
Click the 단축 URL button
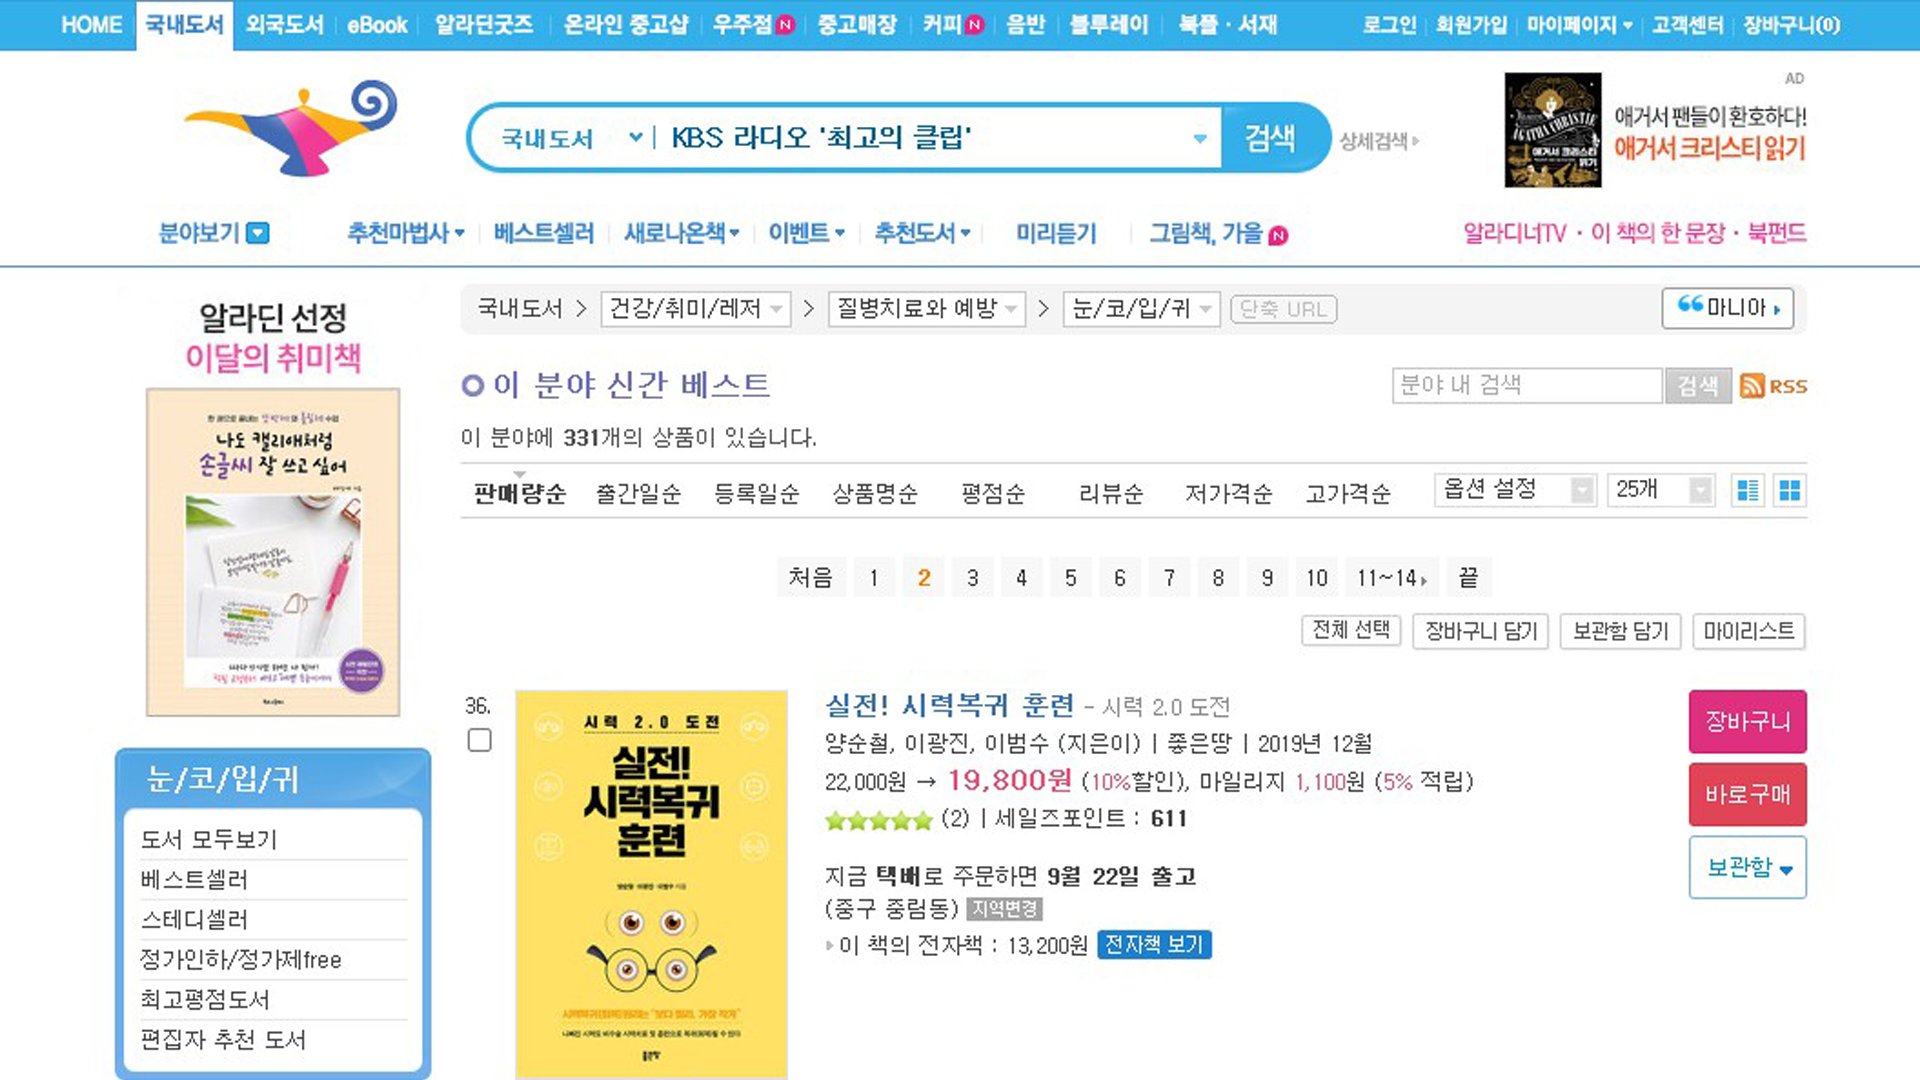tap(1284, 309)
